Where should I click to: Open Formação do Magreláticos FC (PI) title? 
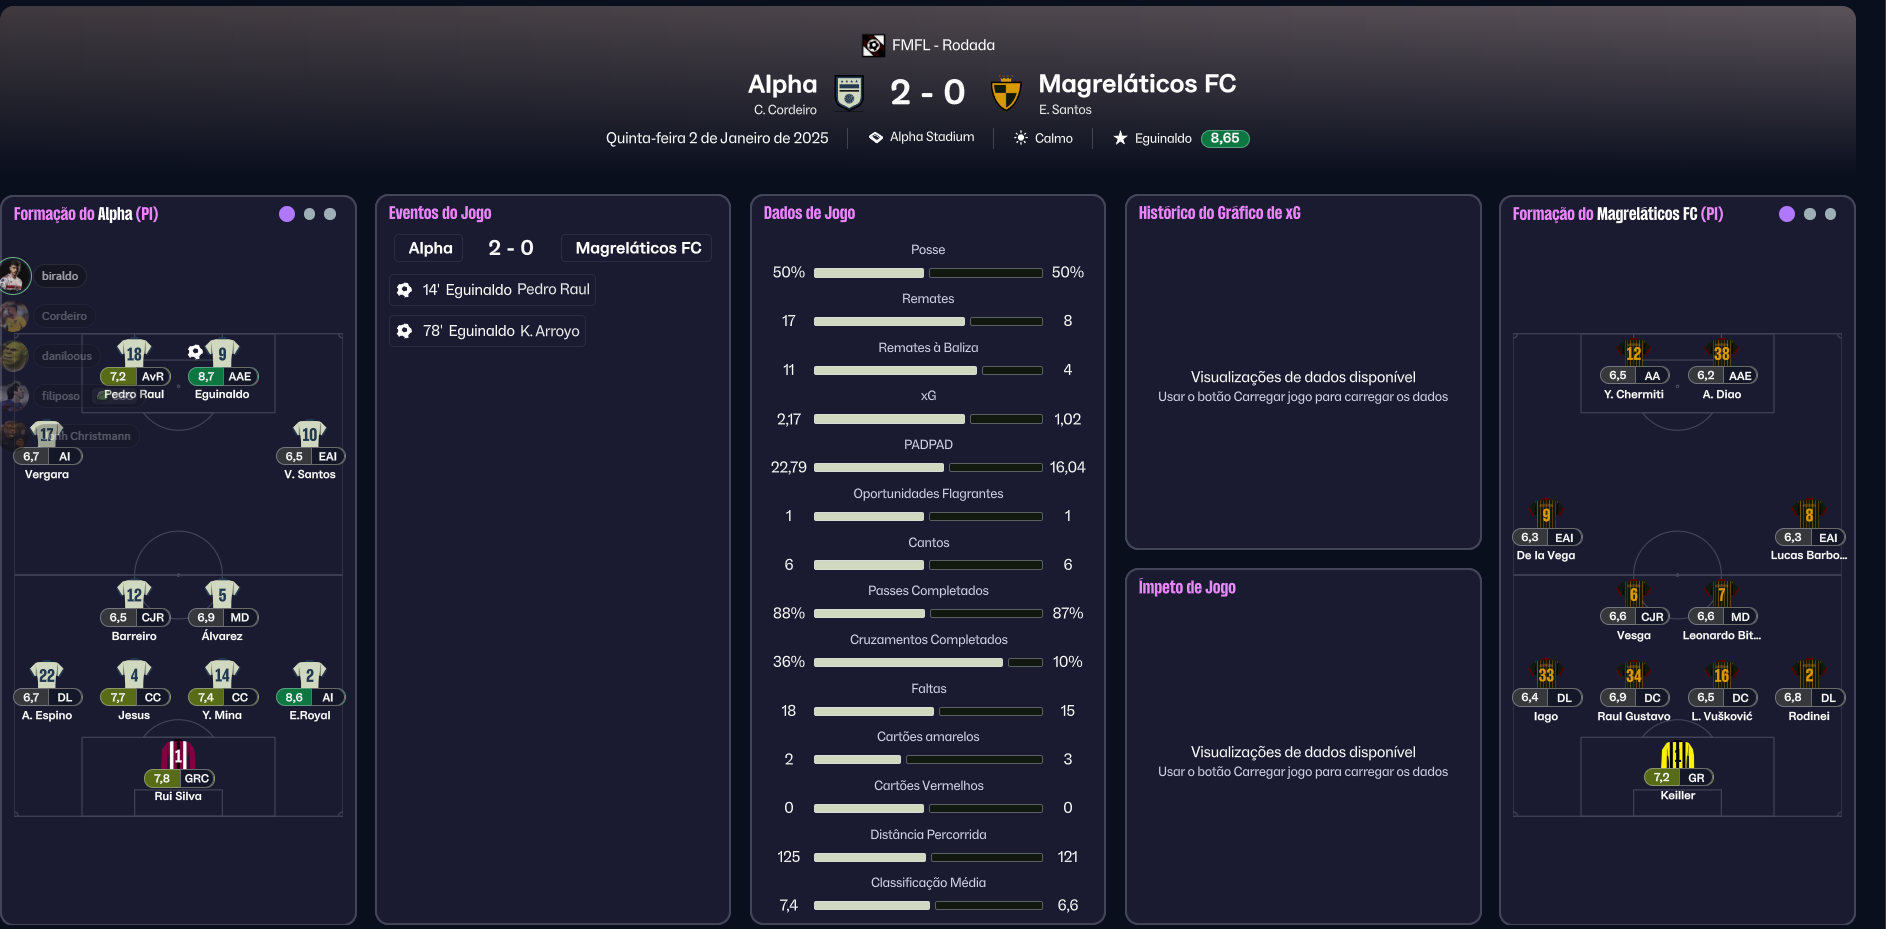pos(1618,214)
